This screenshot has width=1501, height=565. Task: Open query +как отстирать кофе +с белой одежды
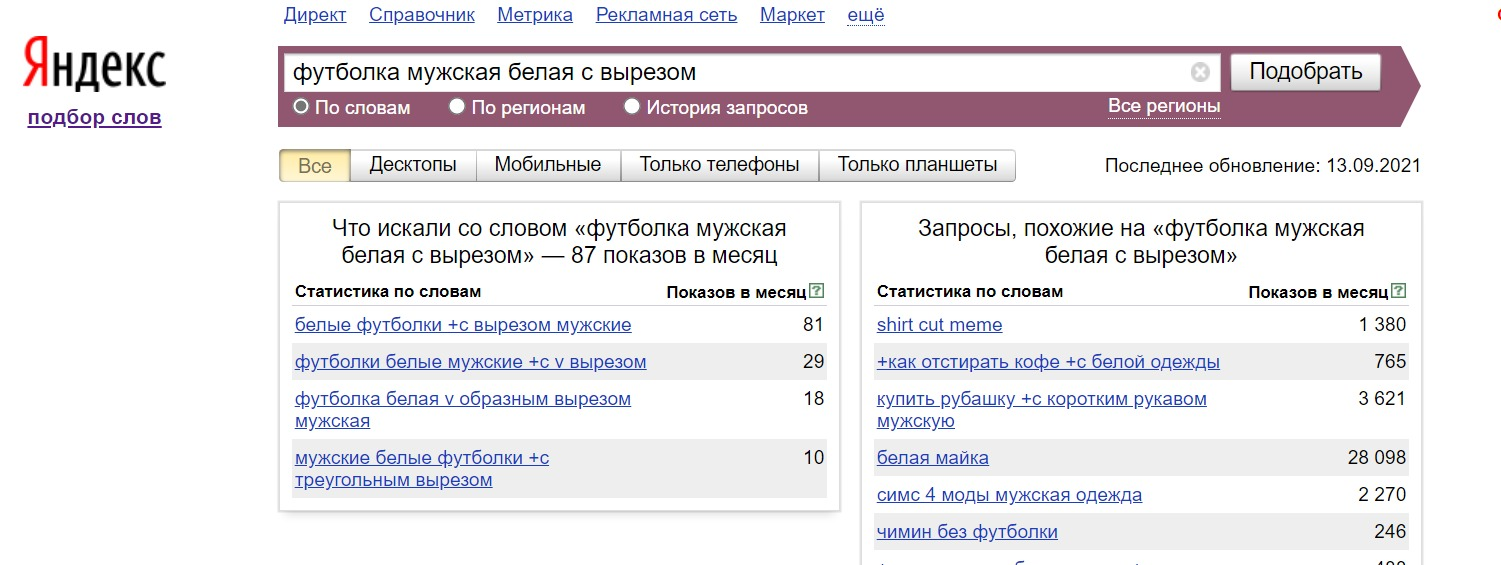pyautogui.click(x=1048, y=362)
